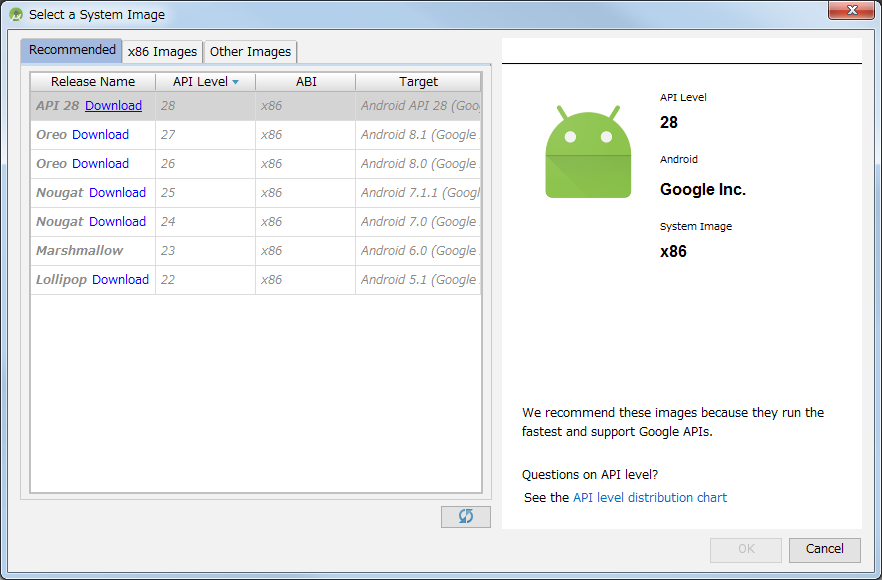Click the 'Android 7.1.1' target cell
Viewport: 882px width, 580px height.
point(418,193)
